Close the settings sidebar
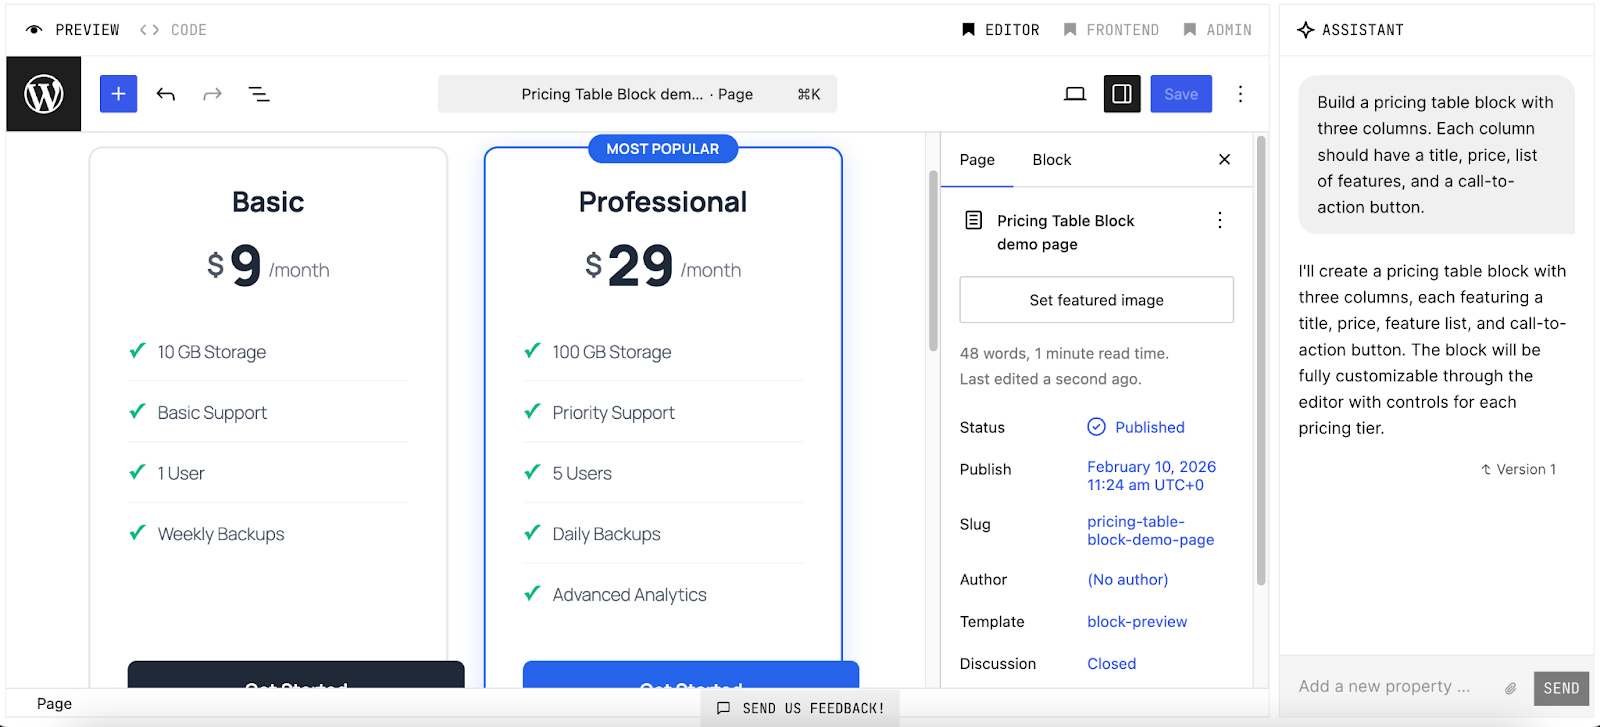 coord(1224,160)
